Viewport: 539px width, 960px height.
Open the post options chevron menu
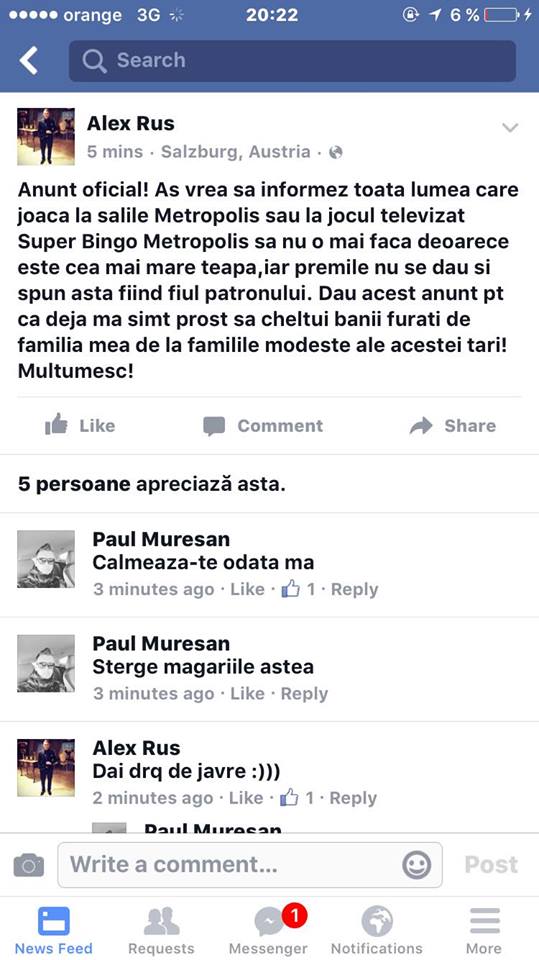[x=510, y=128]
